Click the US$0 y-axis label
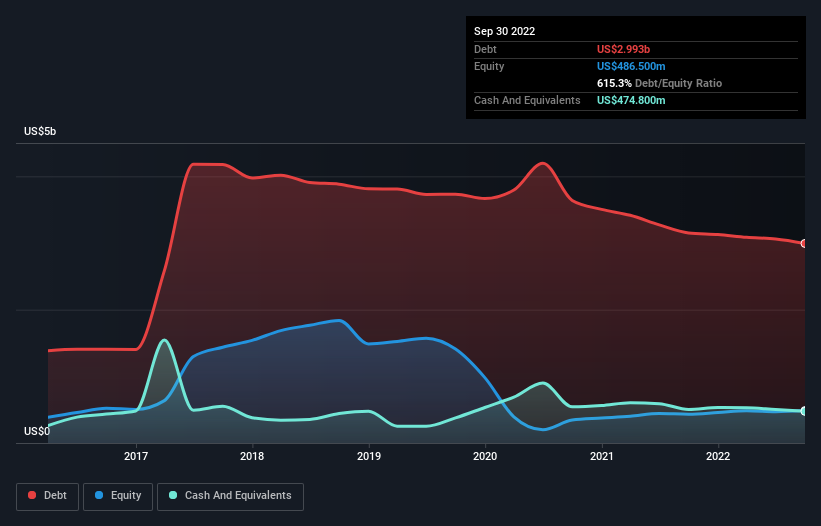Viewport: 821px width, 526px height. (37, 431)
